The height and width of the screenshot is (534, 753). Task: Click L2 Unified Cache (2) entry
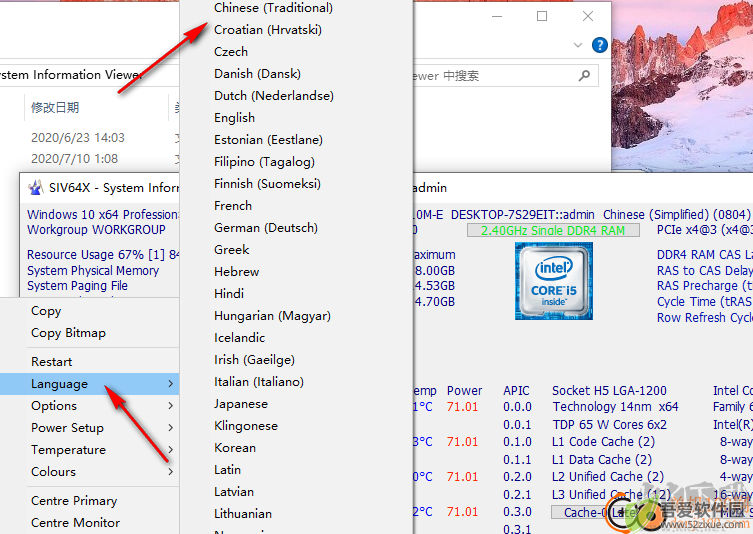[x=607, y=477]
